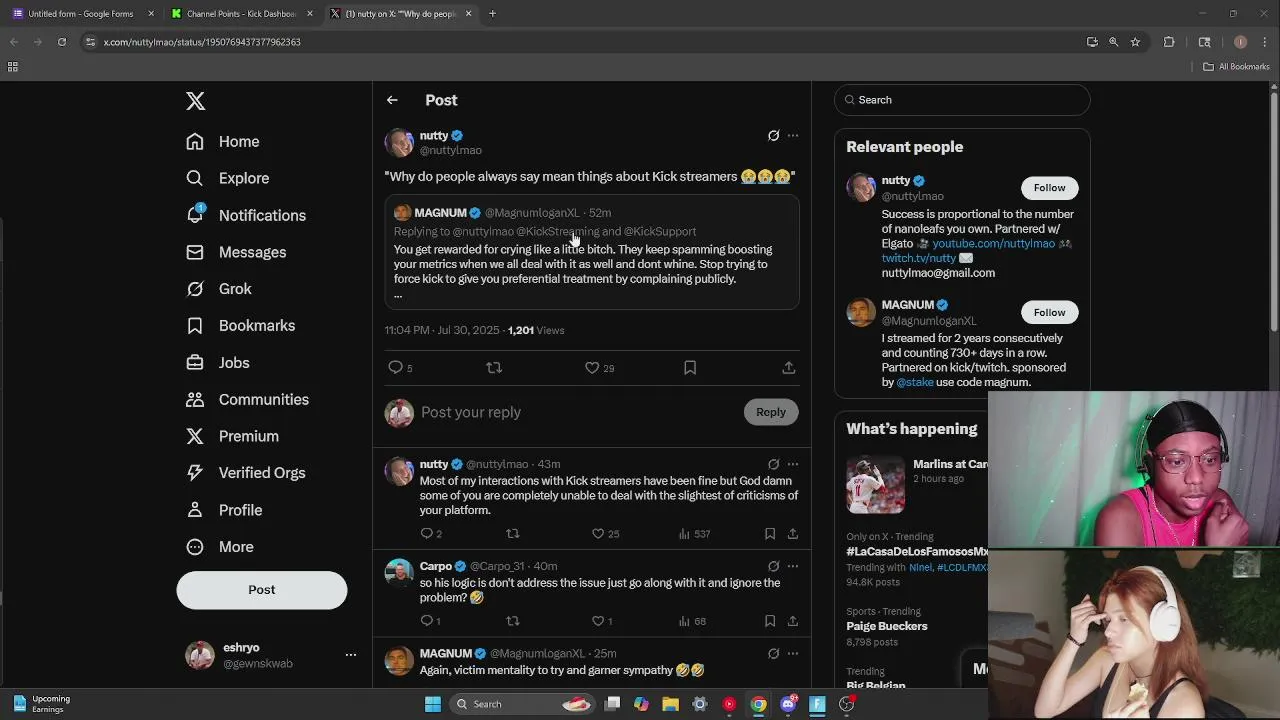Click the address bar URL

pos(202,42)
